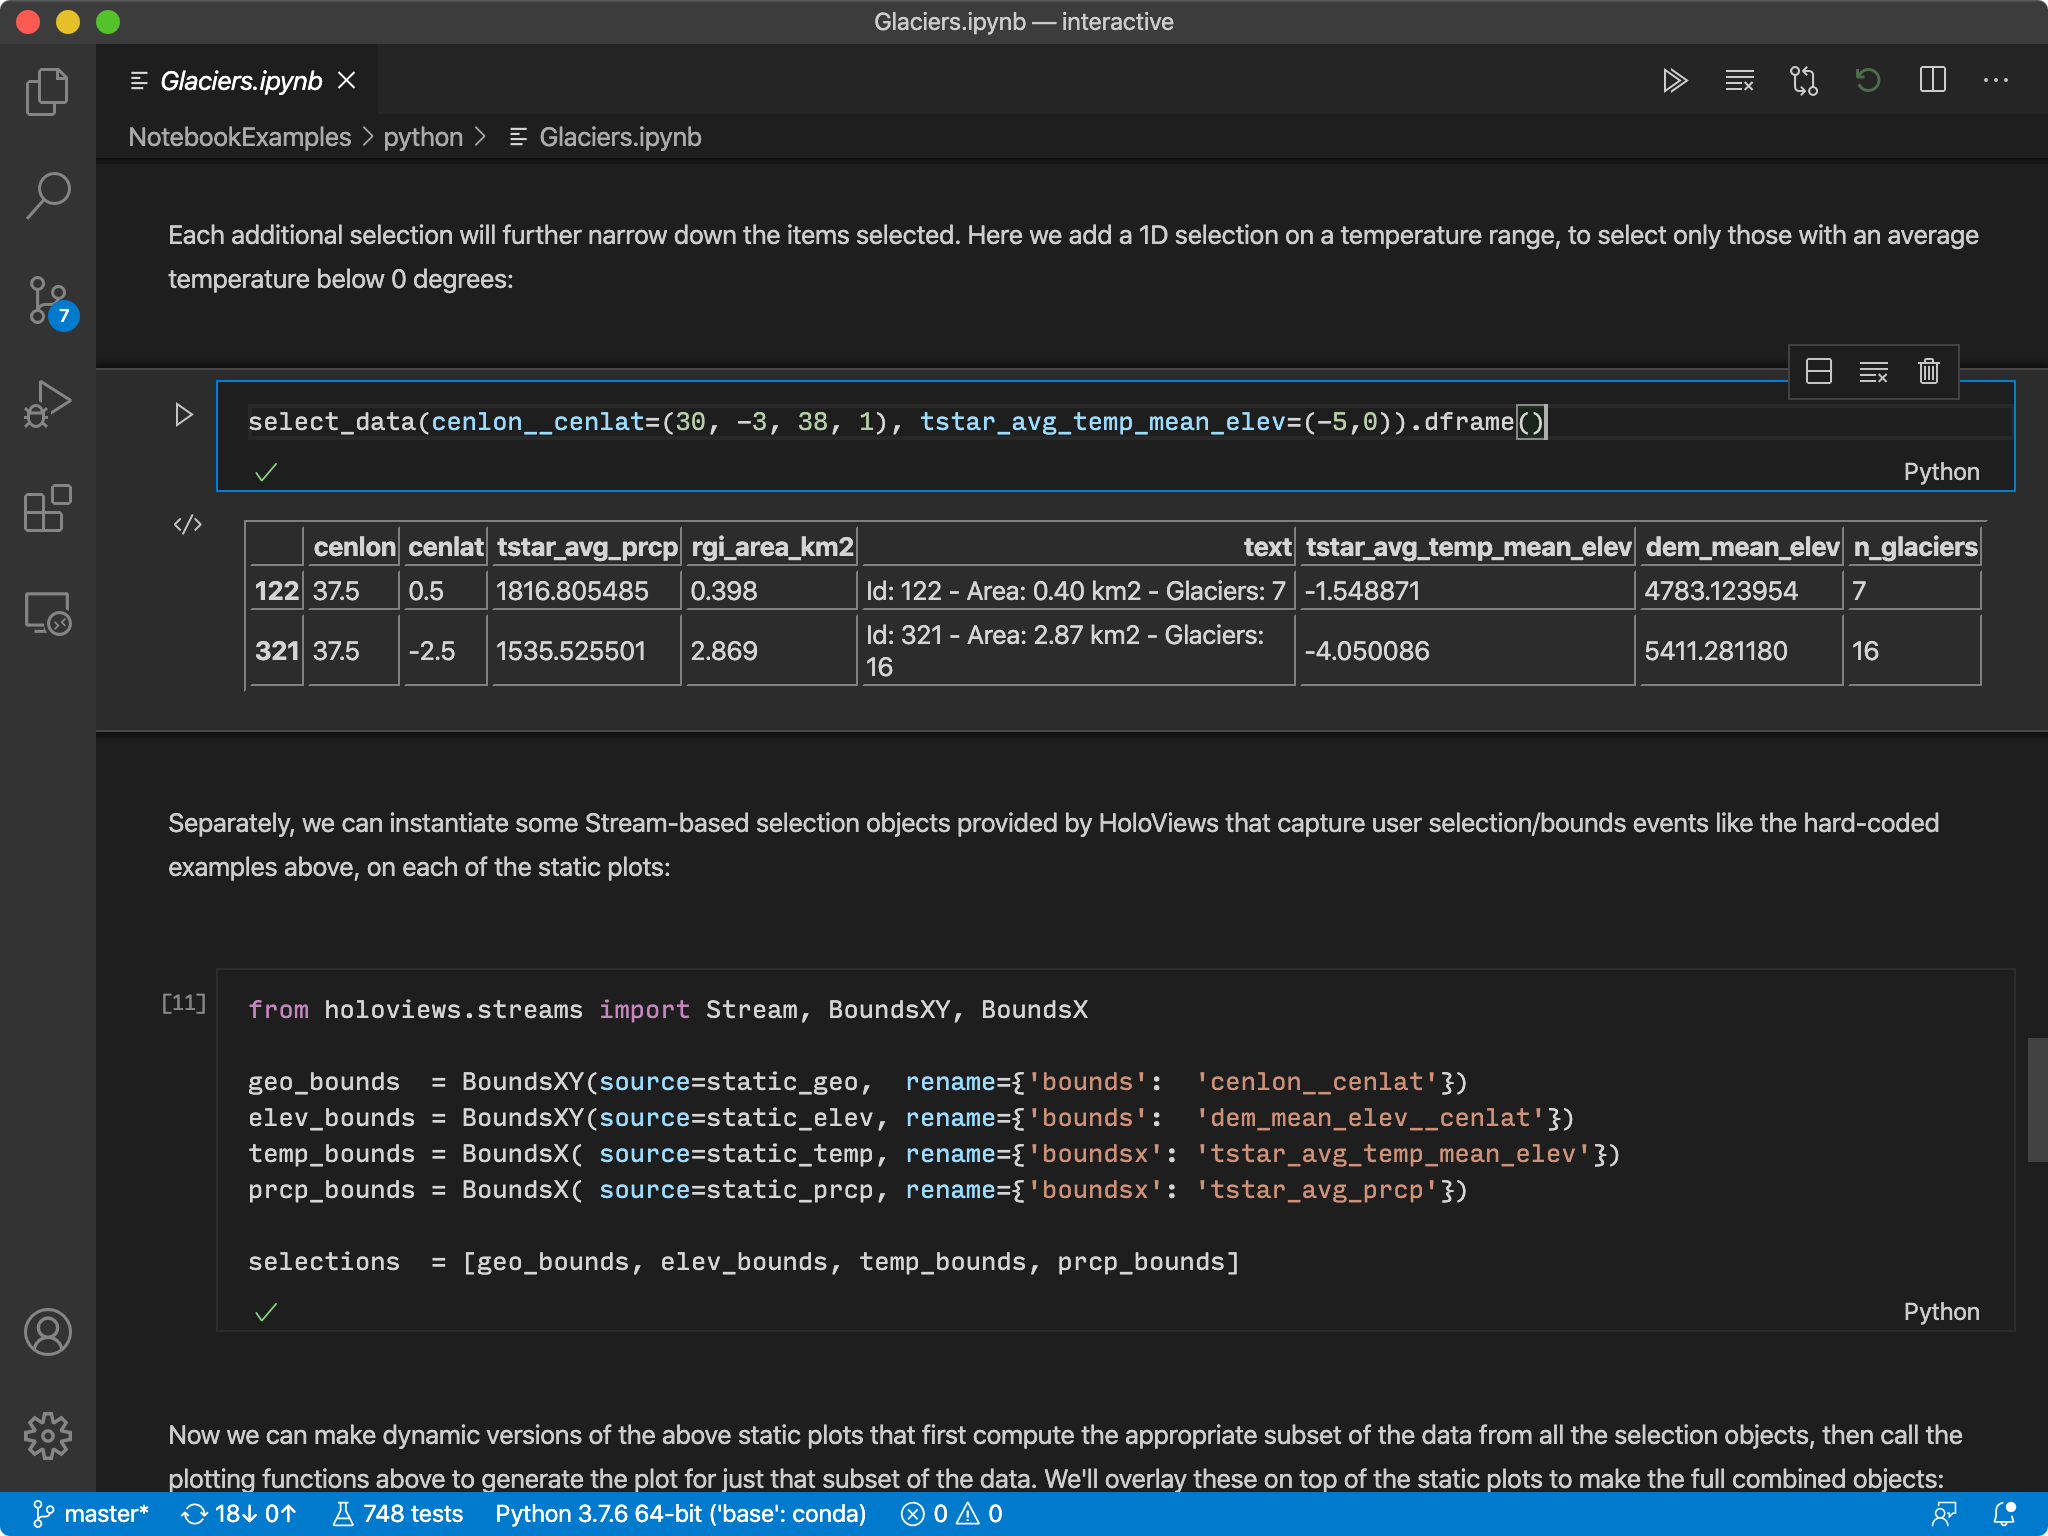
Task: Open notifications bell in status bar
Action: point(2005,1513)
